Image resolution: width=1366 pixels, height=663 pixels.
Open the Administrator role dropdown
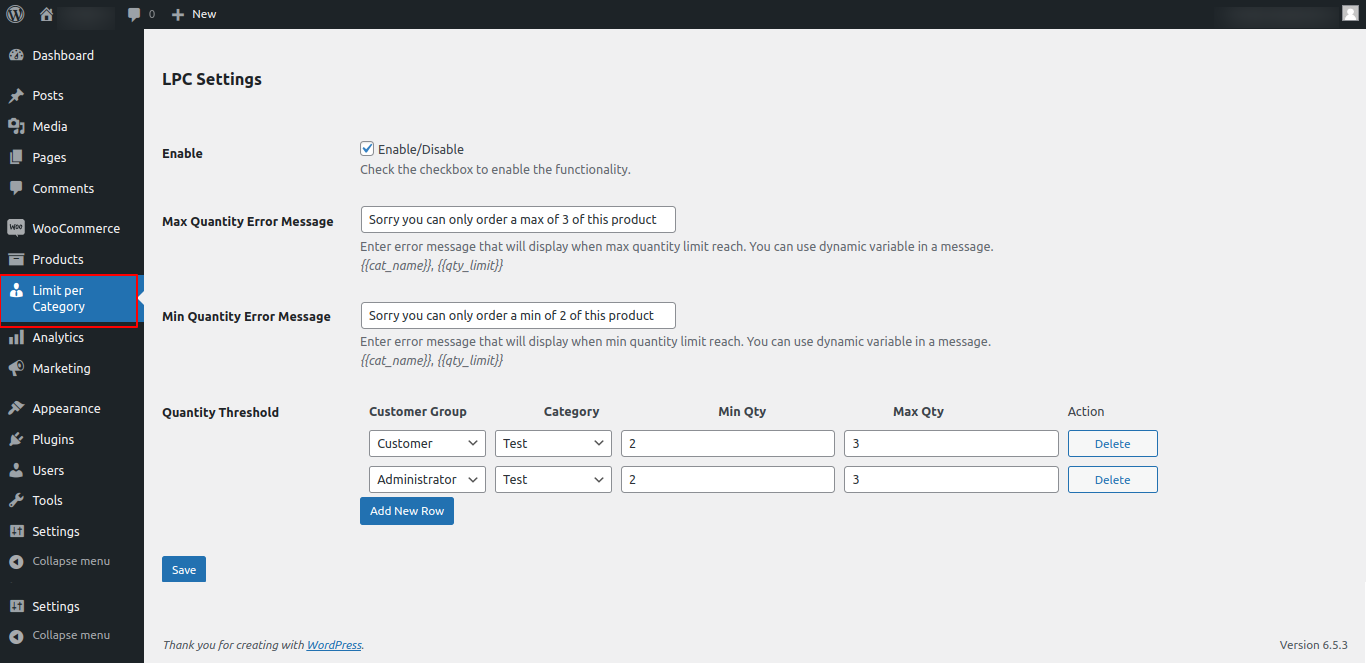[427, 479]
